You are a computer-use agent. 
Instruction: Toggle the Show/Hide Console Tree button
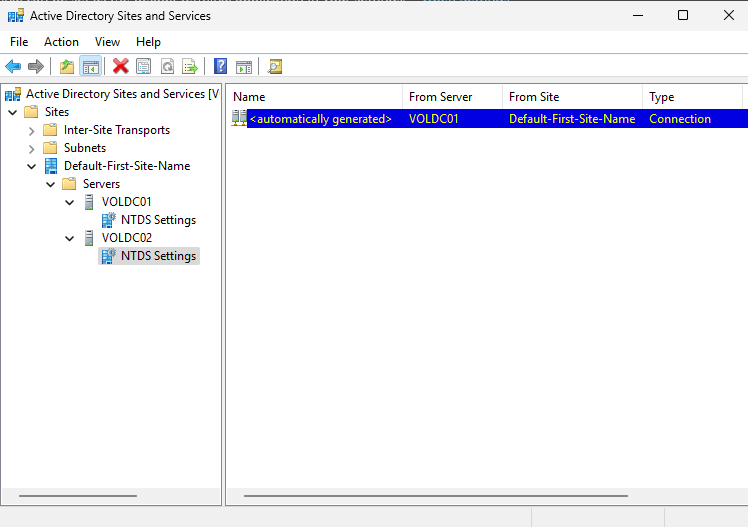pos(90,67)
